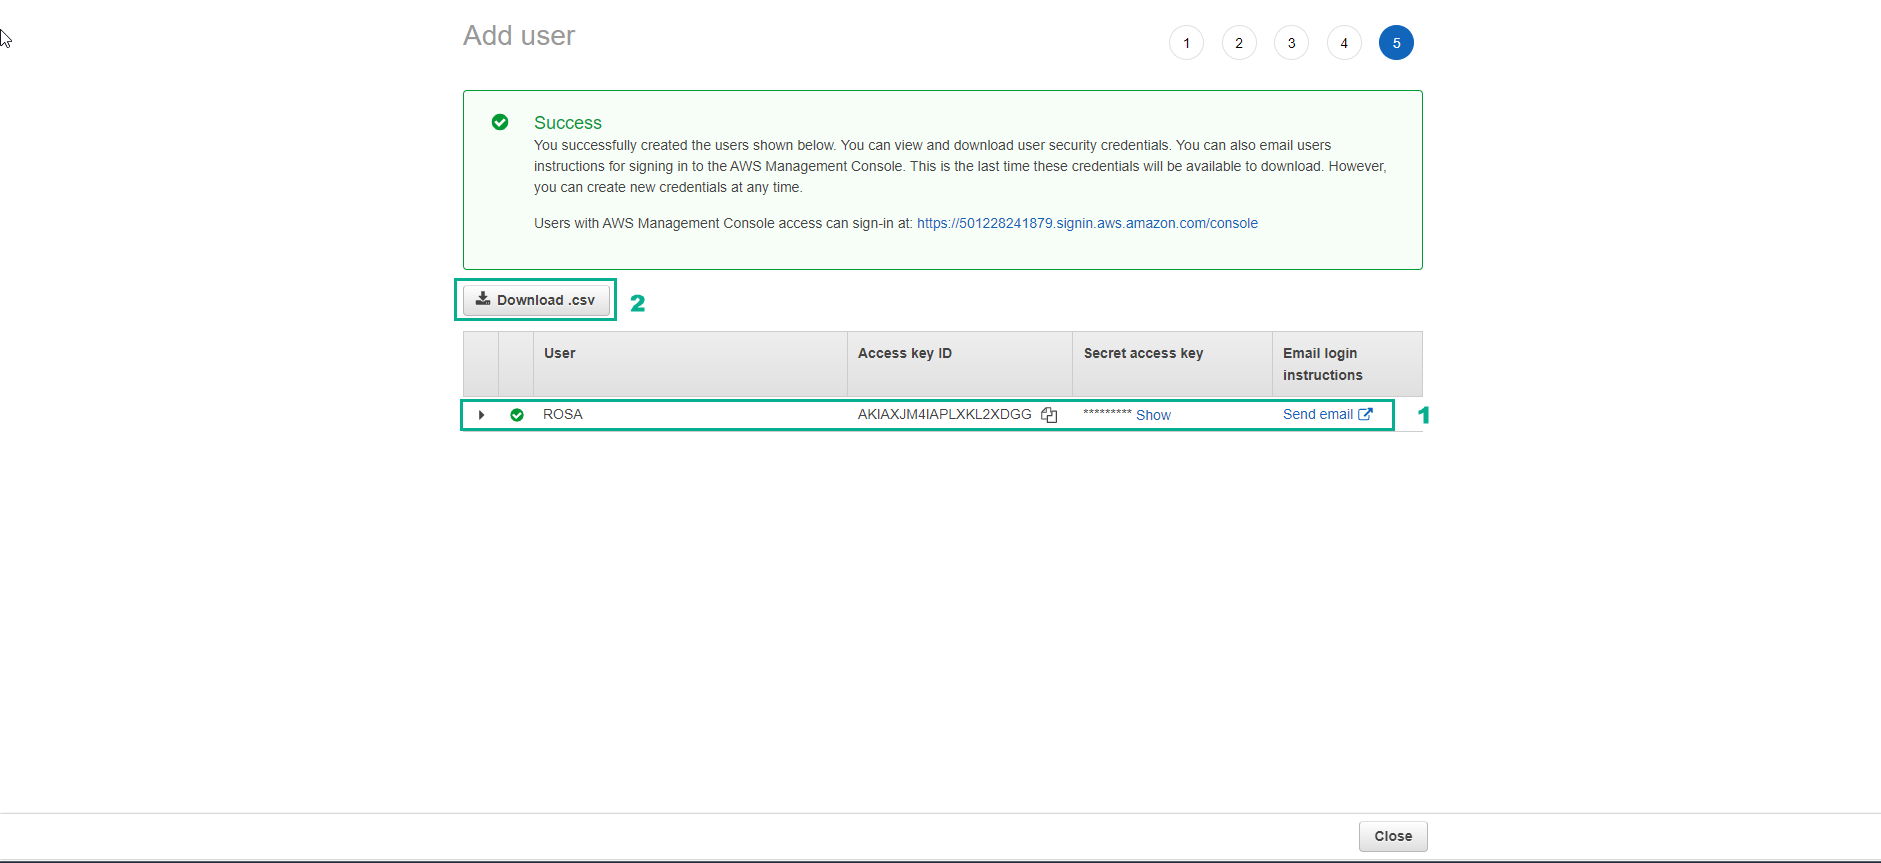Viewport: 1881px width, 863px height.
Task: Click the Access key ID column header
Action: pyautogui.click(x=905, y=353)
